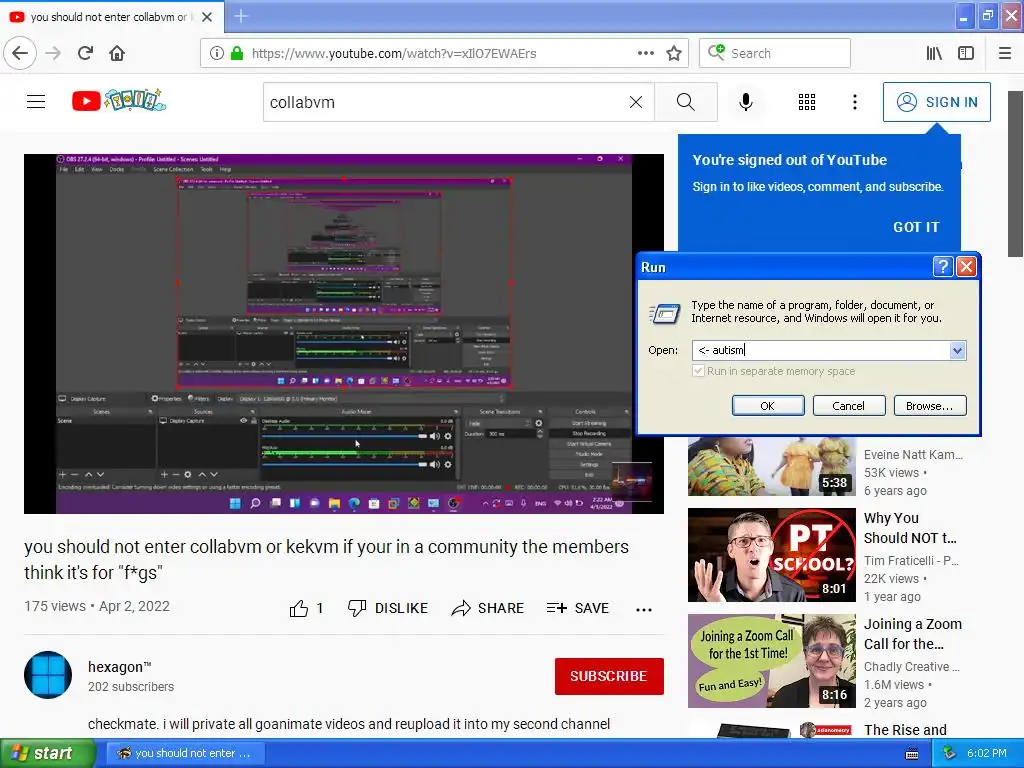This screenshot has width=1024, height=768.
Task: Expand the Open field dropdown in Run
Action: (x=957, y=351)
